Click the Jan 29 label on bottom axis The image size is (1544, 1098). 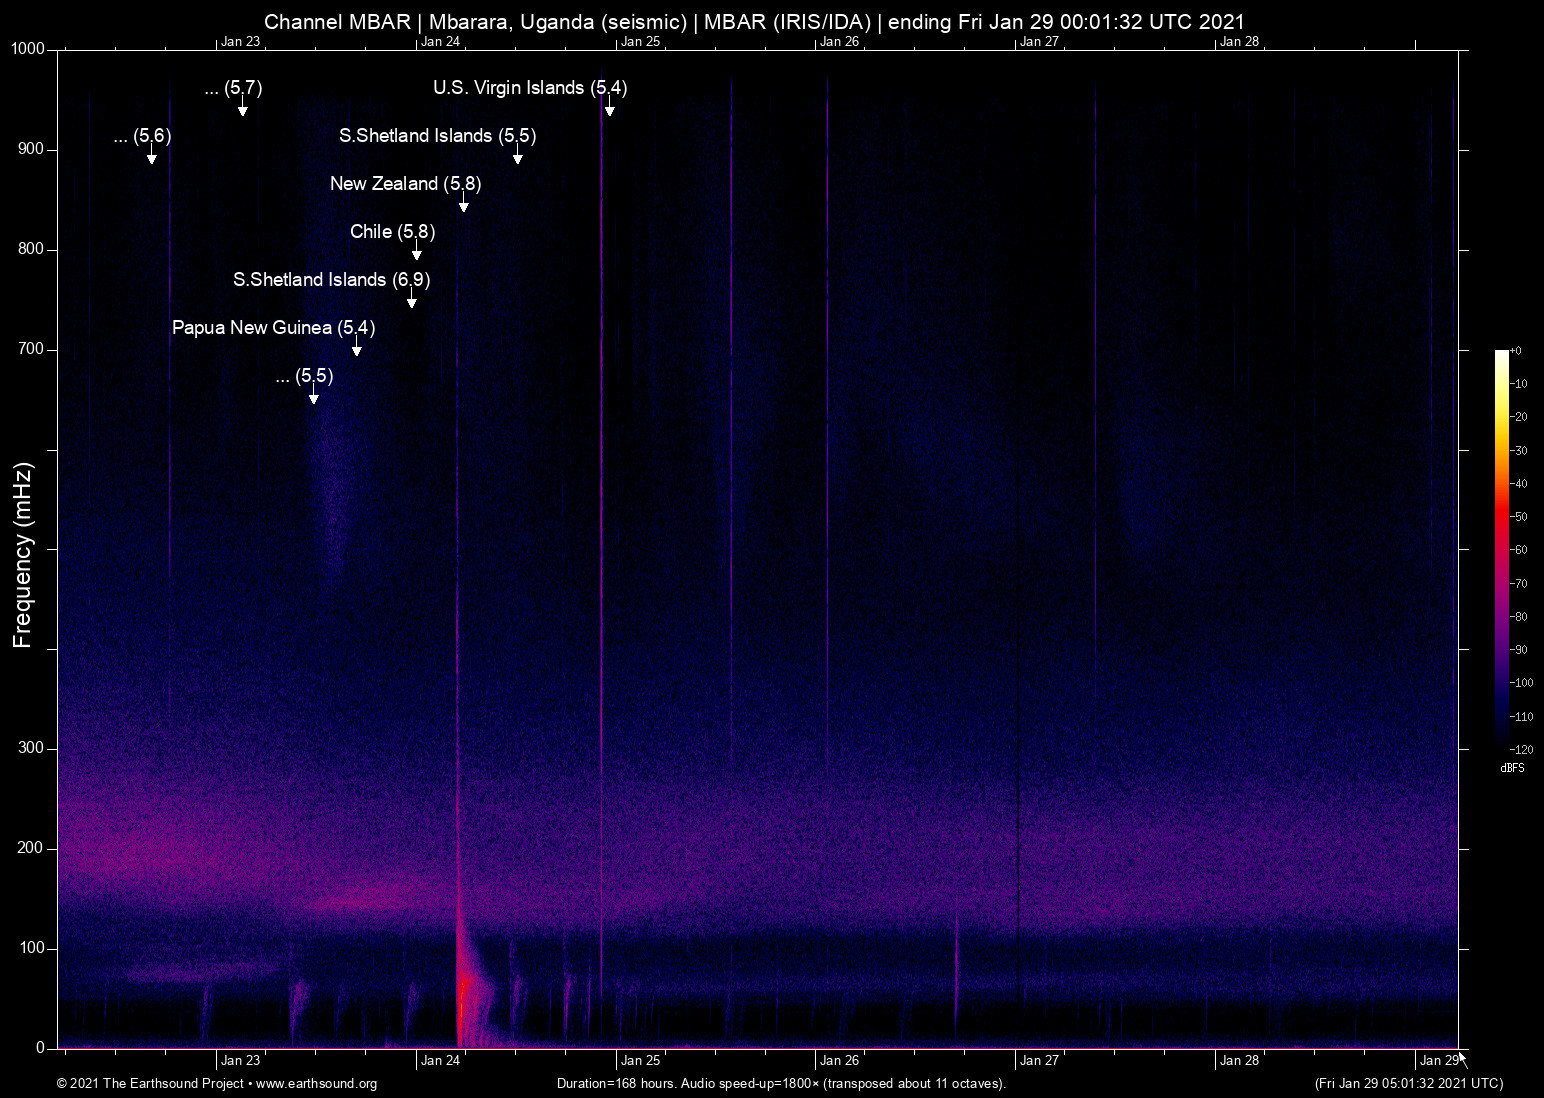[x=1438, y=1061]
